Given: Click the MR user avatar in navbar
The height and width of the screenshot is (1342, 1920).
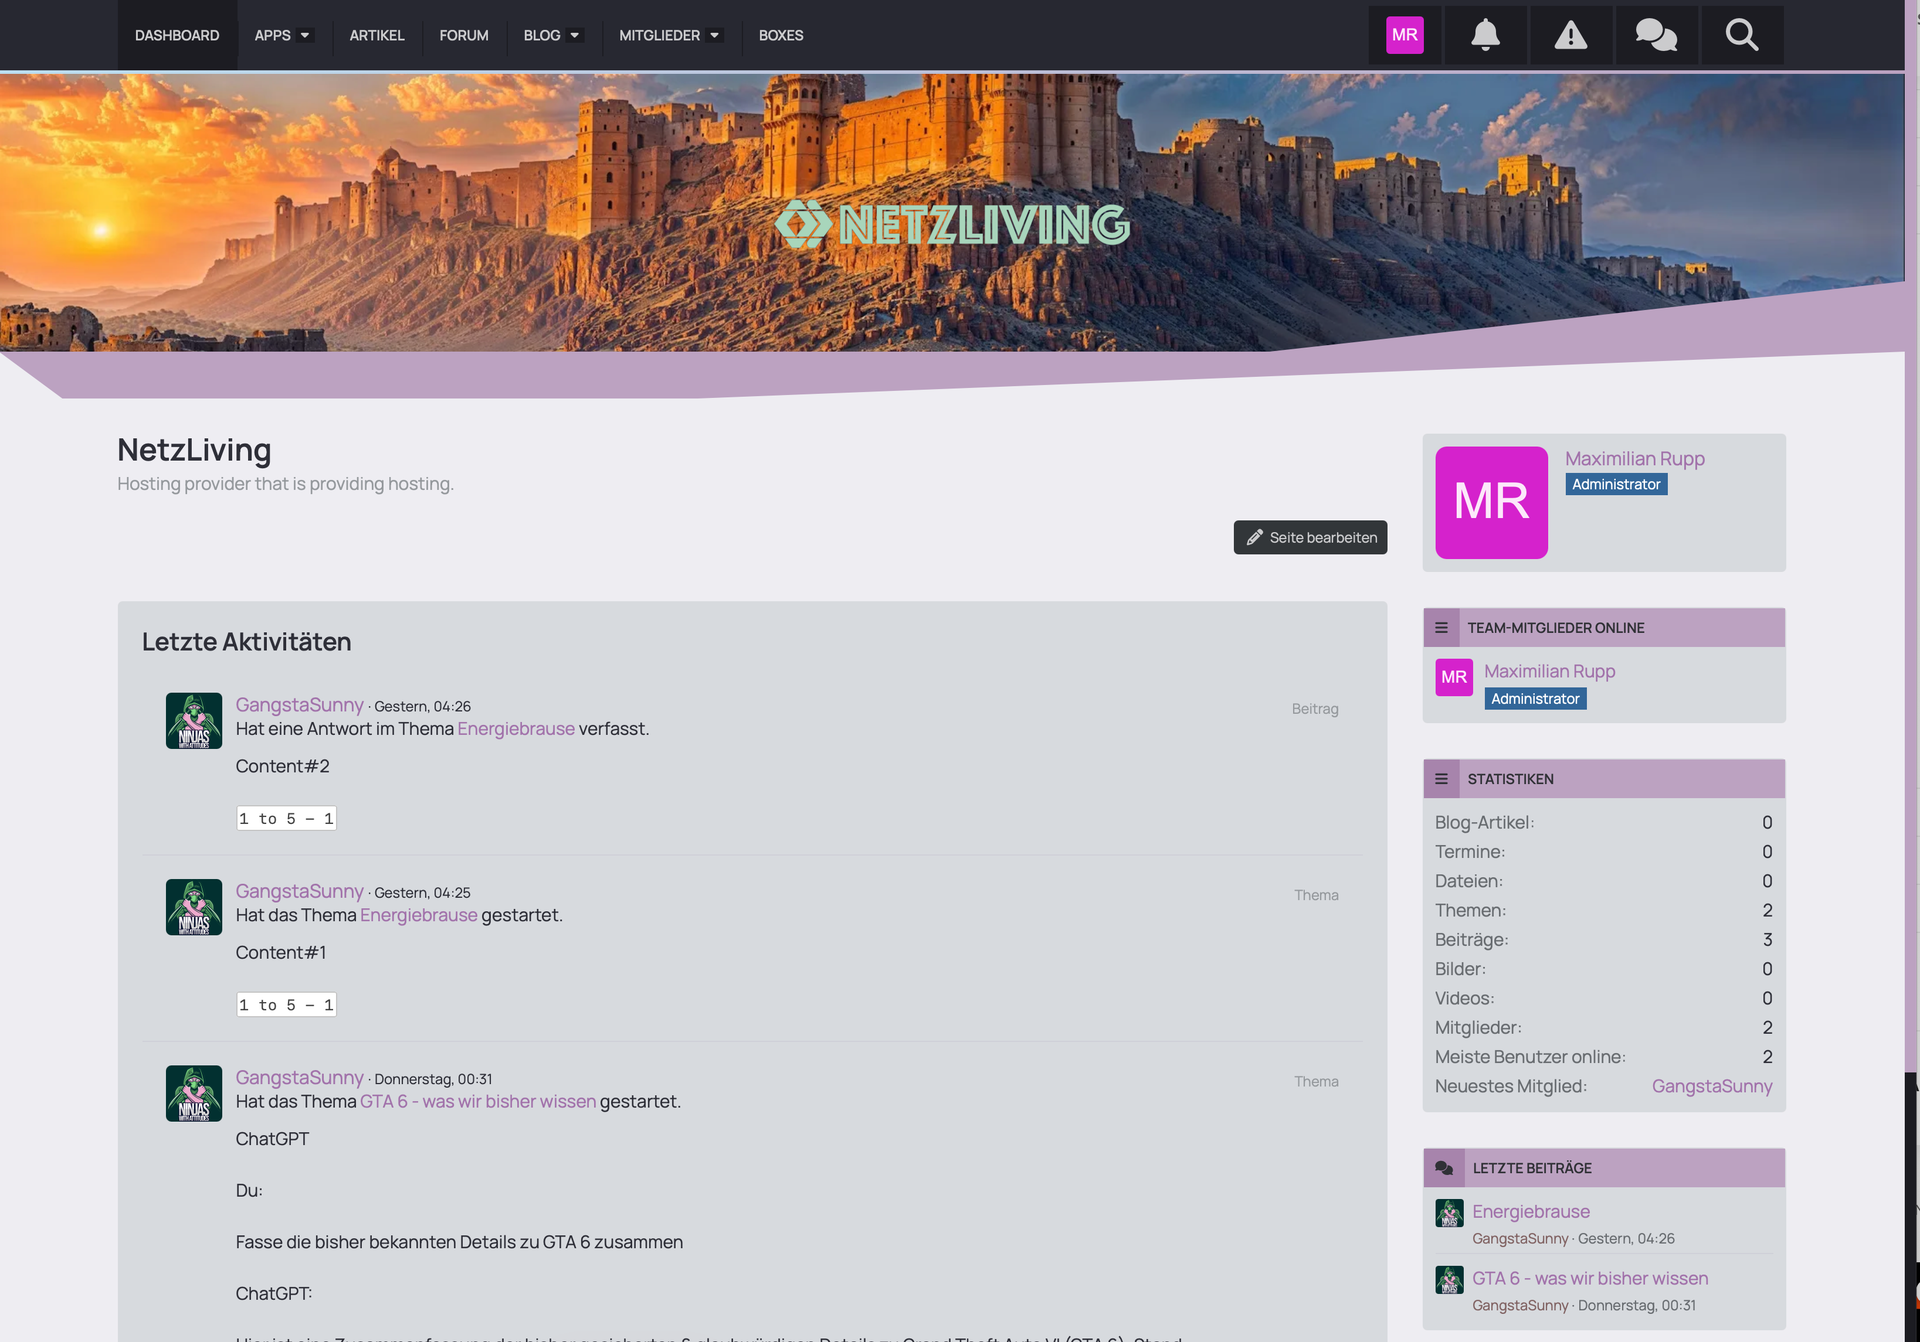Looking at the screenshot, I should [x=1404, y=35].
